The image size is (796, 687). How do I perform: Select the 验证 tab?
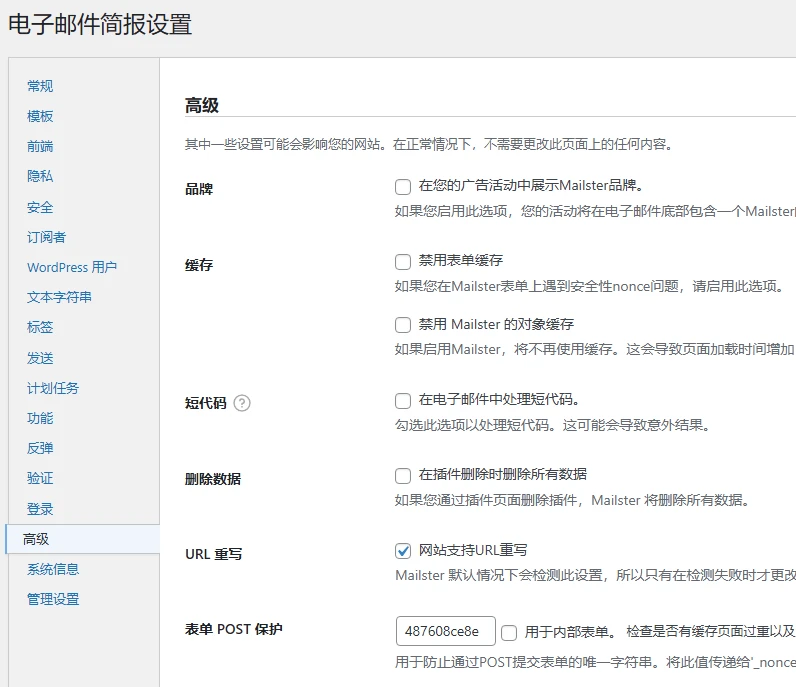pos(40,478)
